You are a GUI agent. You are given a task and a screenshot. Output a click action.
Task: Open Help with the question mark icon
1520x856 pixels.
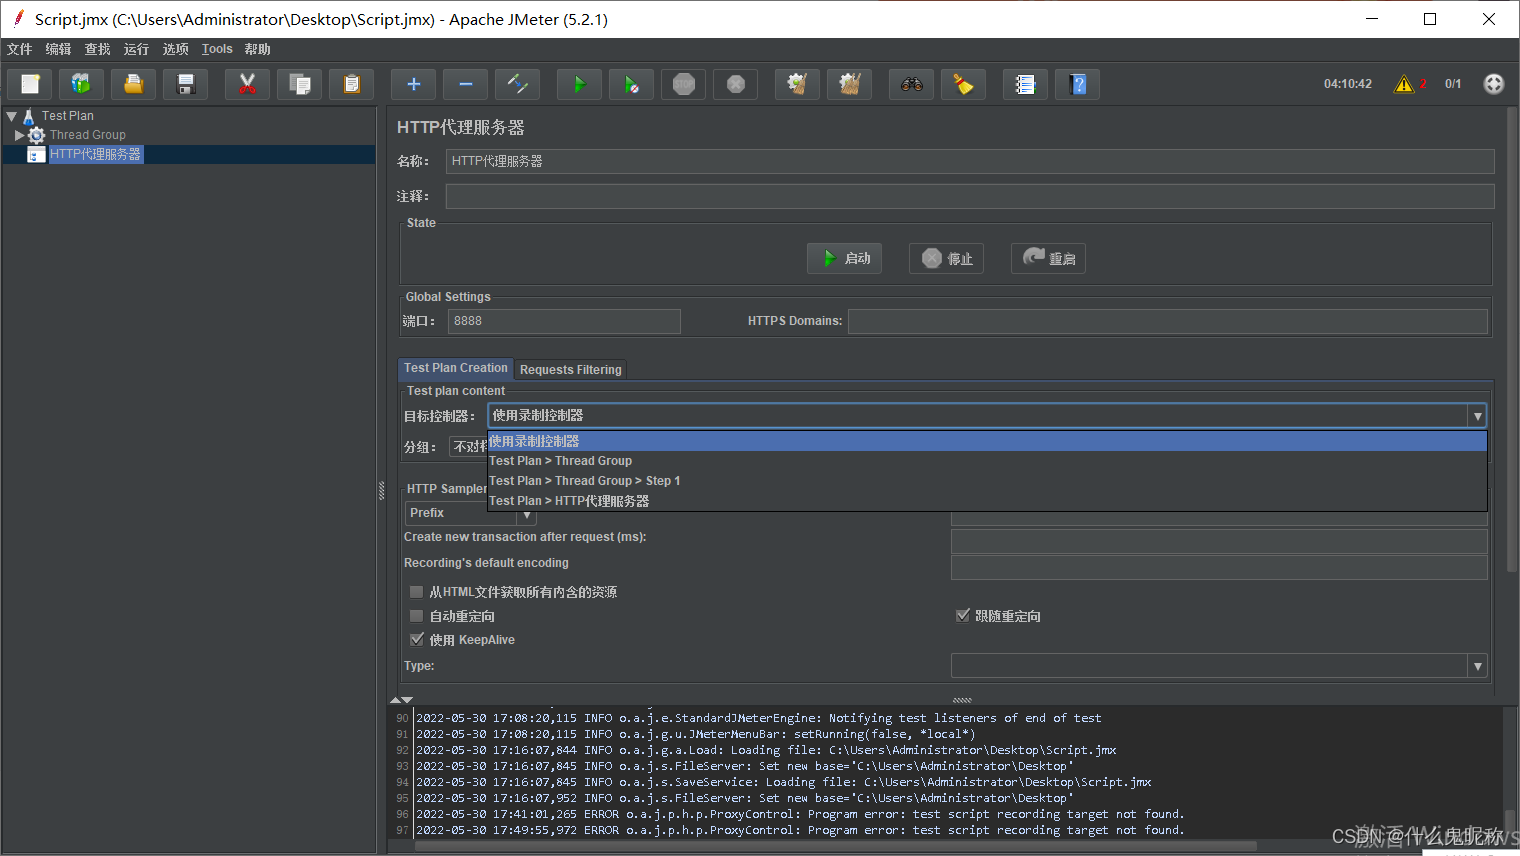coord(1078,84)
